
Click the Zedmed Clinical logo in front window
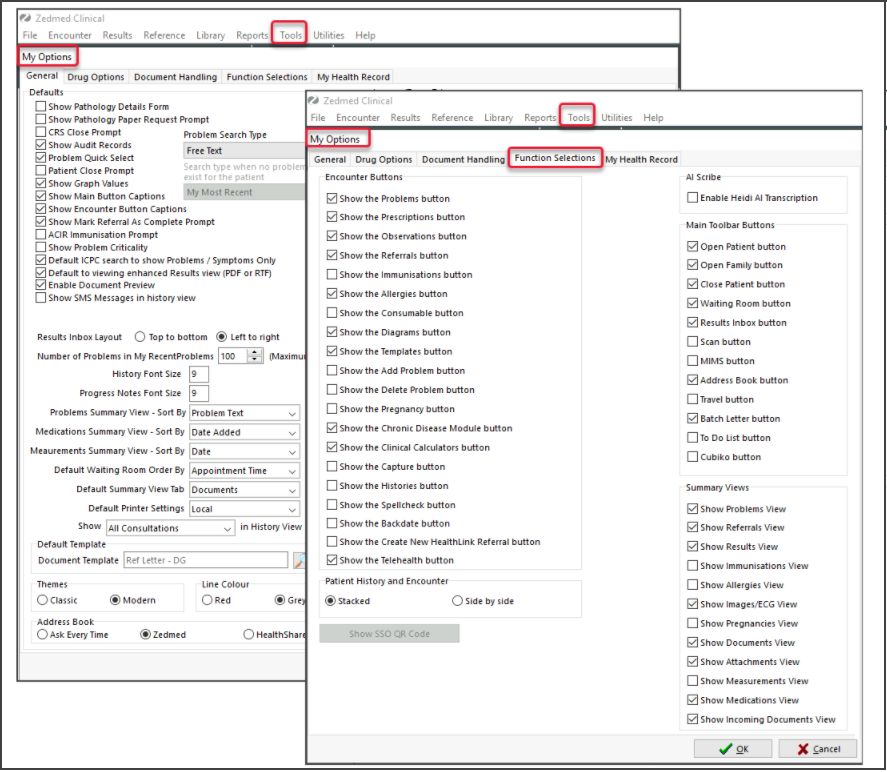[x=313, y=100]
